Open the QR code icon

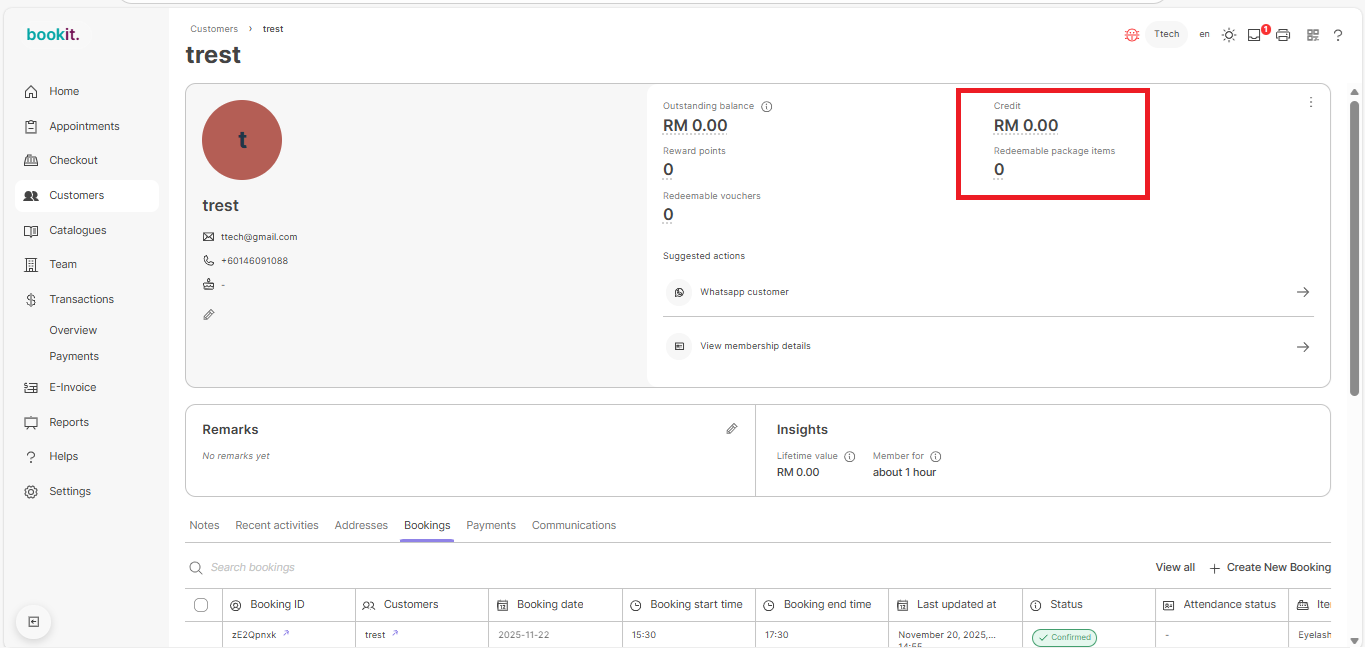coord(1313,35)
